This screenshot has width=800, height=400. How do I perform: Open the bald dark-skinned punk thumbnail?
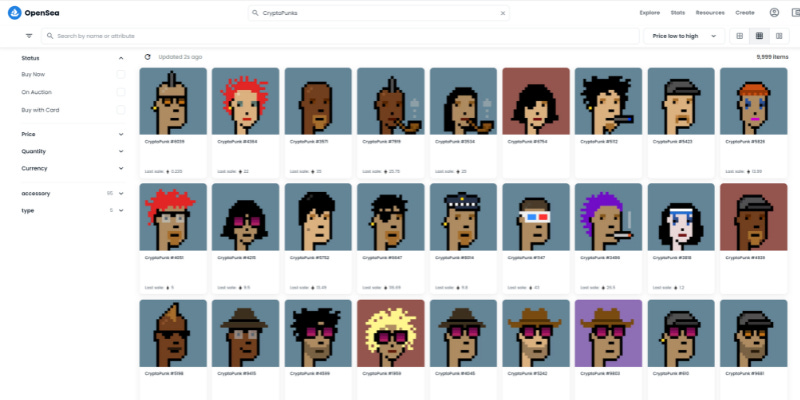click(318, 101)
